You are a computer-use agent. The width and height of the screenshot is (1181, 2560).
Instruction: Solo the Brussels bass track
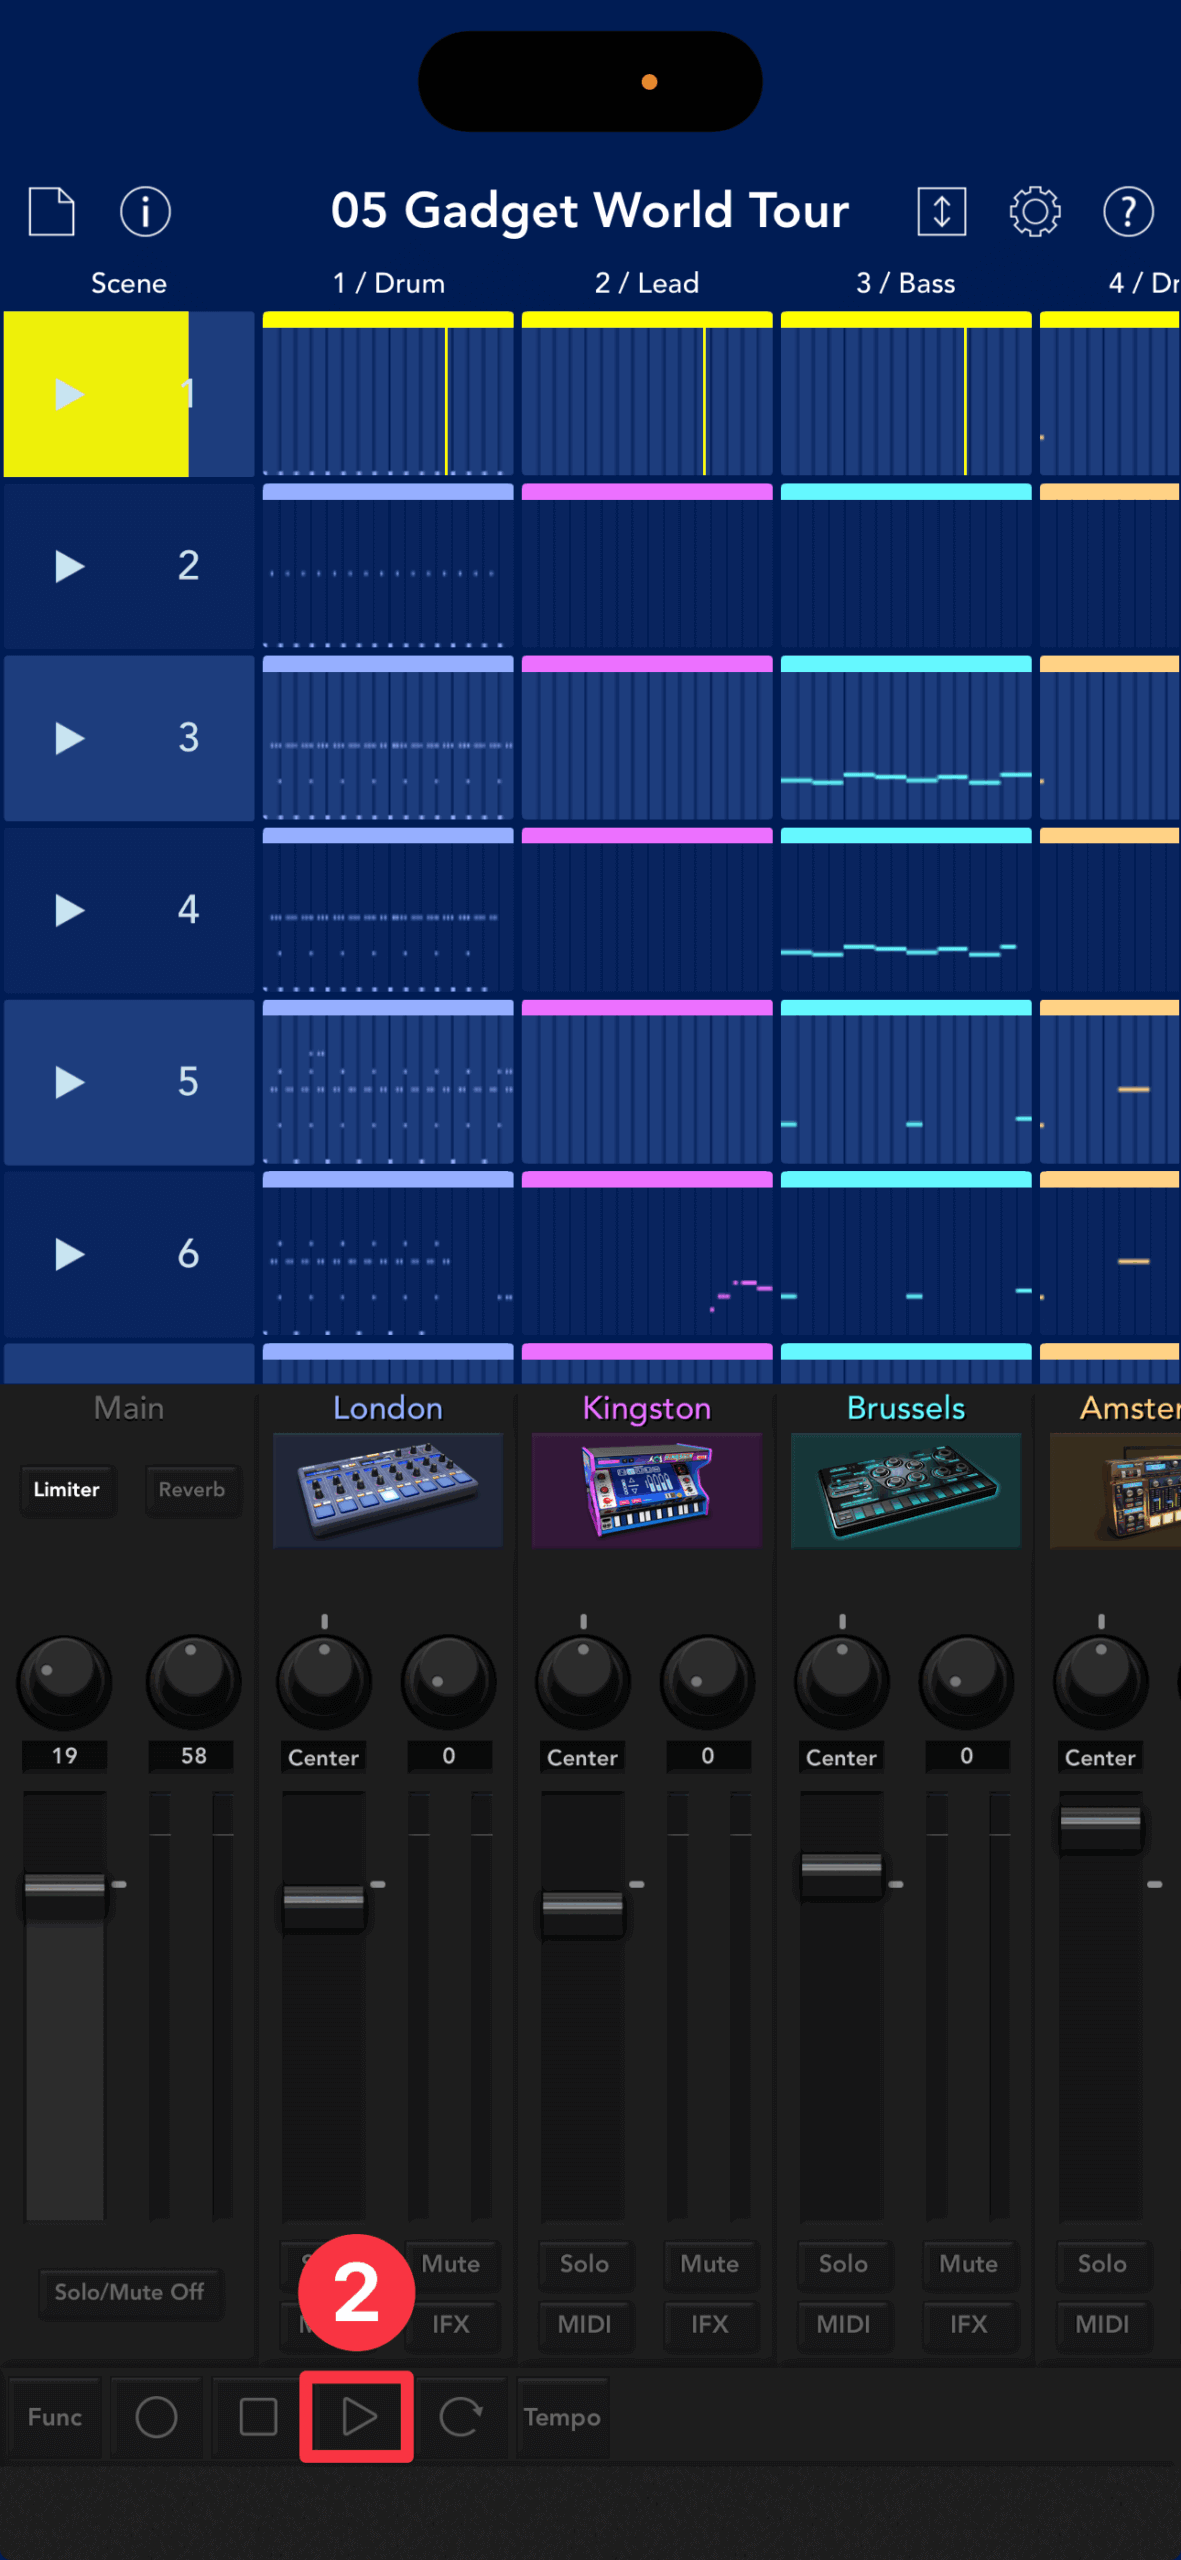842,2263
